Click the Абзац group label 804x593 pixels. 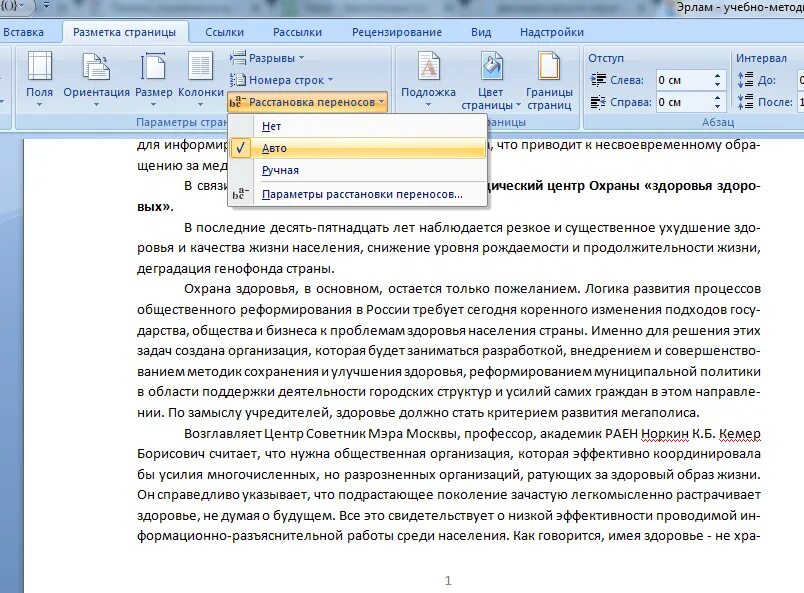(x=718, y=123)
